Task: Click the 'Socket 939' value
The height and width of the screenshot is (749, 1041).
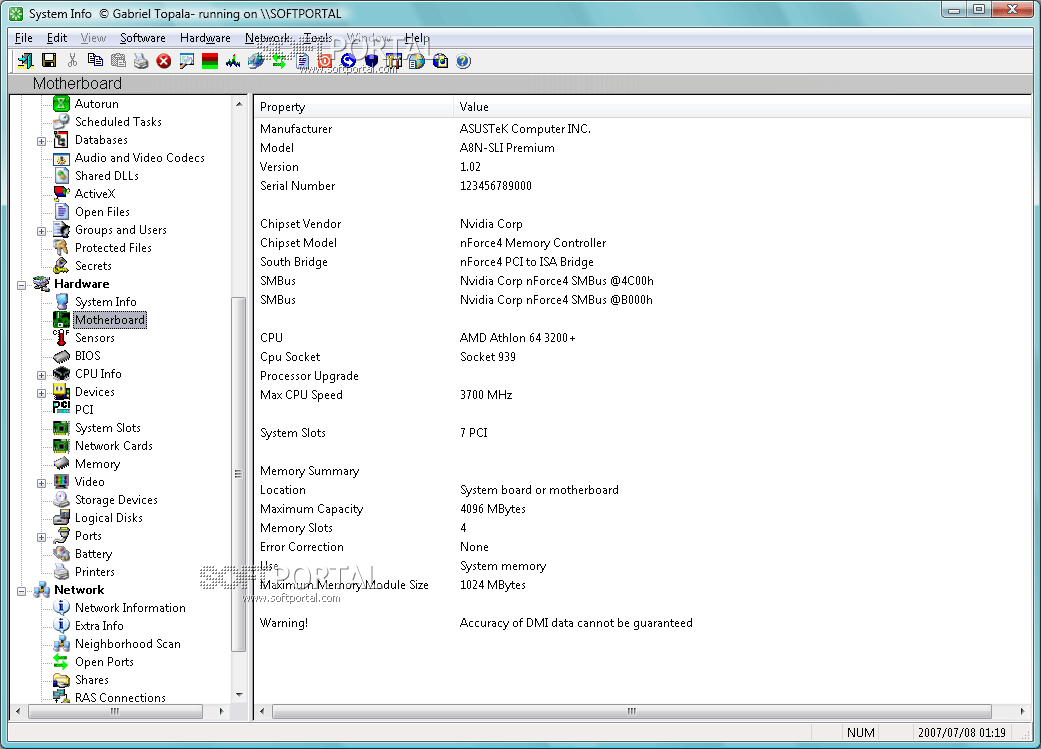Action: 488,357
